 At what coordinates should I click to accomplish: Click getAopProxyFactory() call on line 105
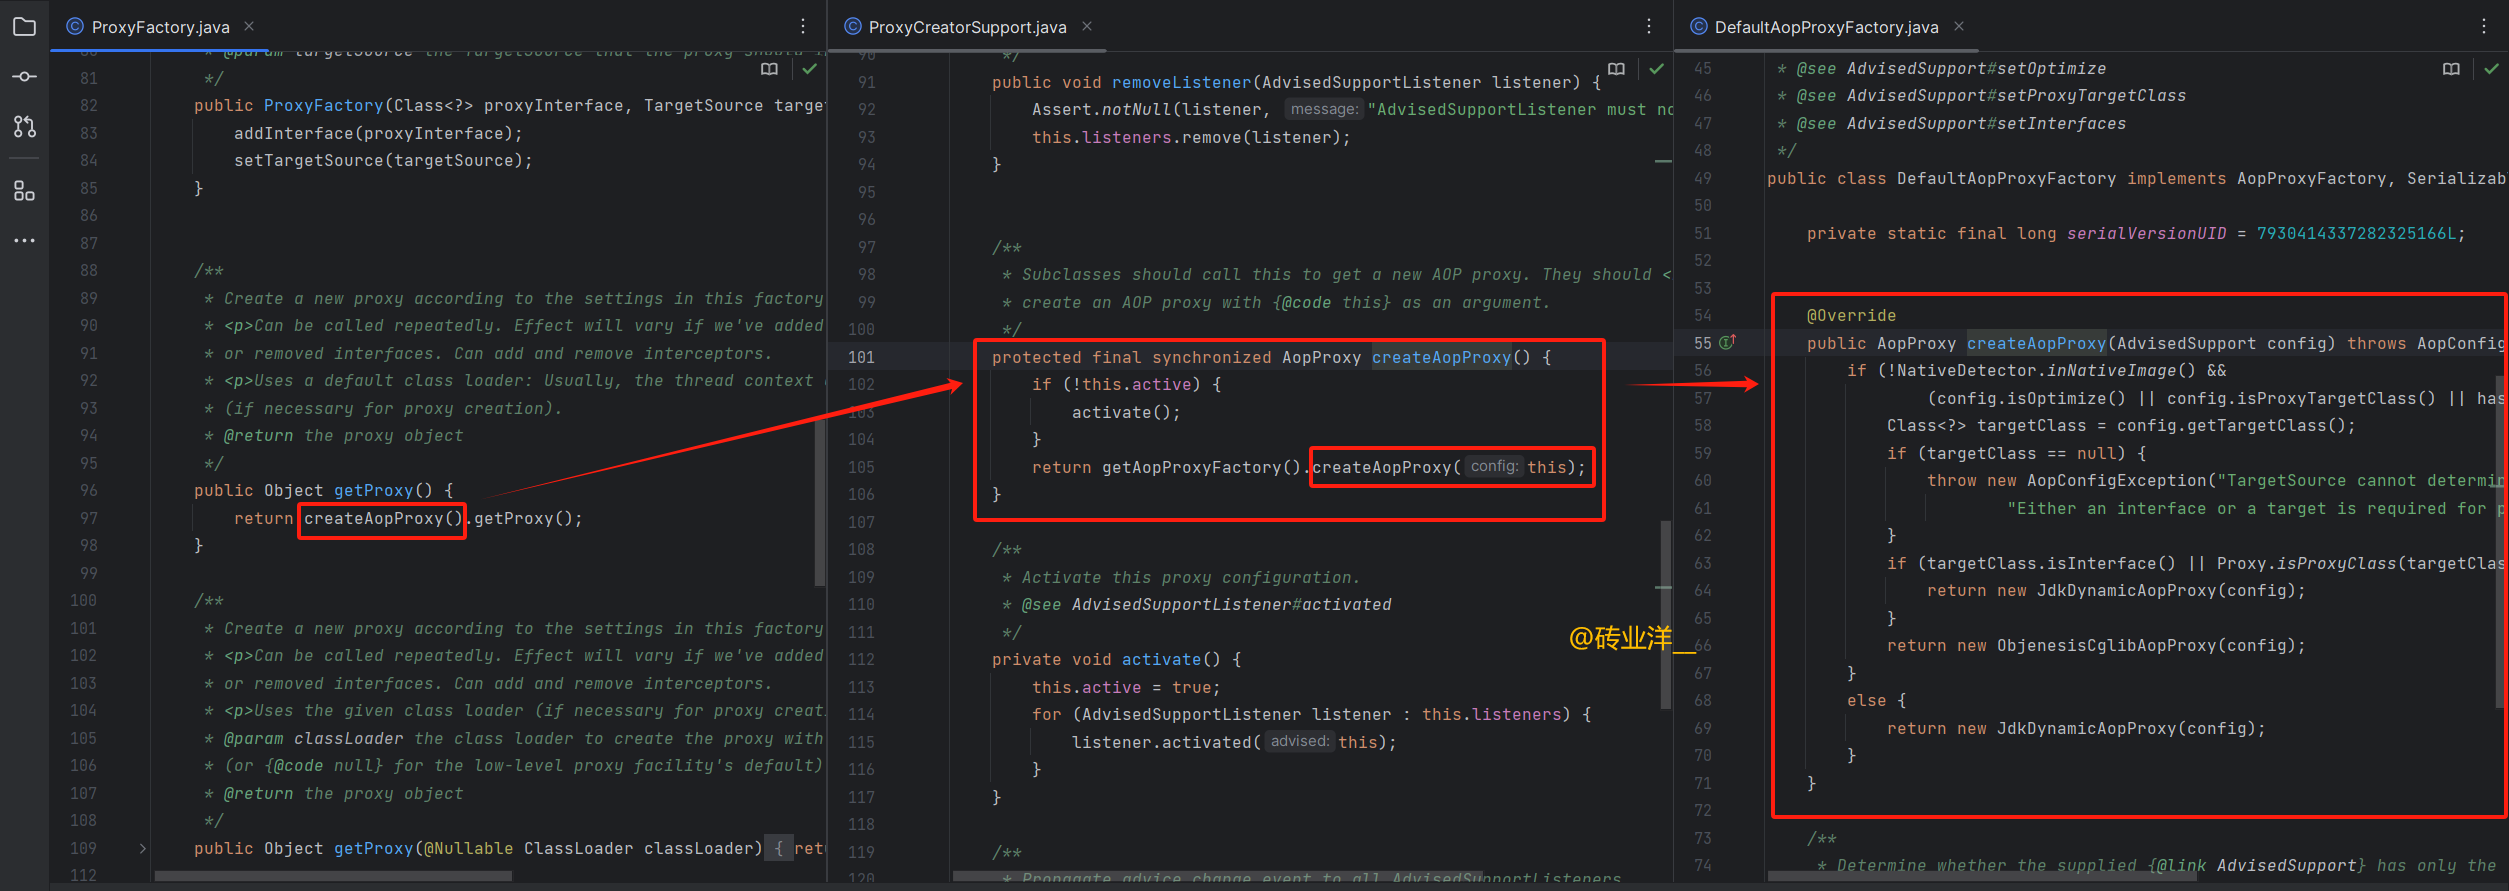click(1201, 468)
